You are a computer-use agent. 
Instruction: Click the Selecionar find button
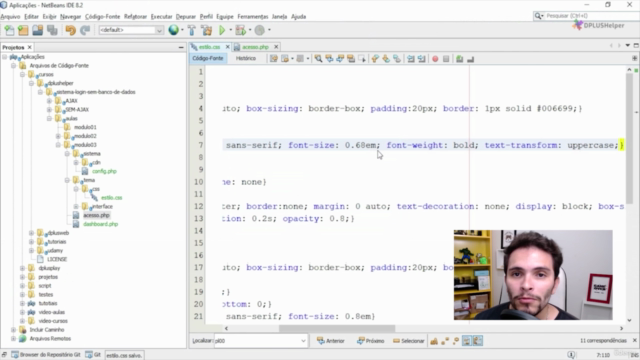pyautogui.click(x=409, y=341)
